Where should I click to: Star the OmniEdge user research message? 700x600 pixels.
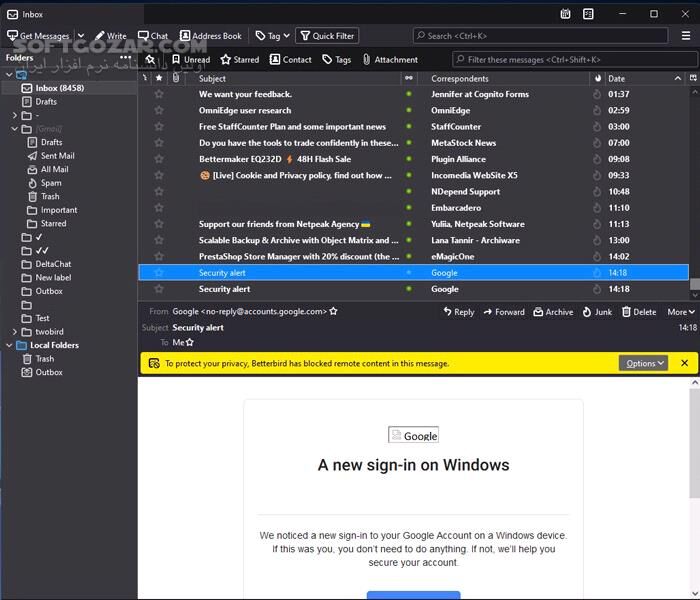[159, 111]
